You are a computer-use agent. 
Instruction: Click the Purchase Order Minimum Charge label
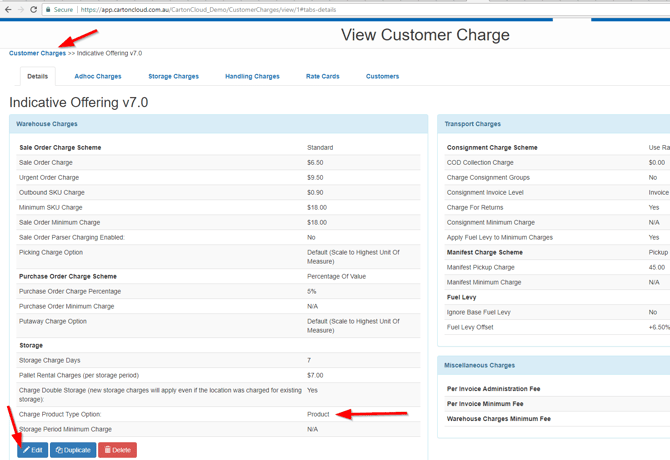pos(67,306)
